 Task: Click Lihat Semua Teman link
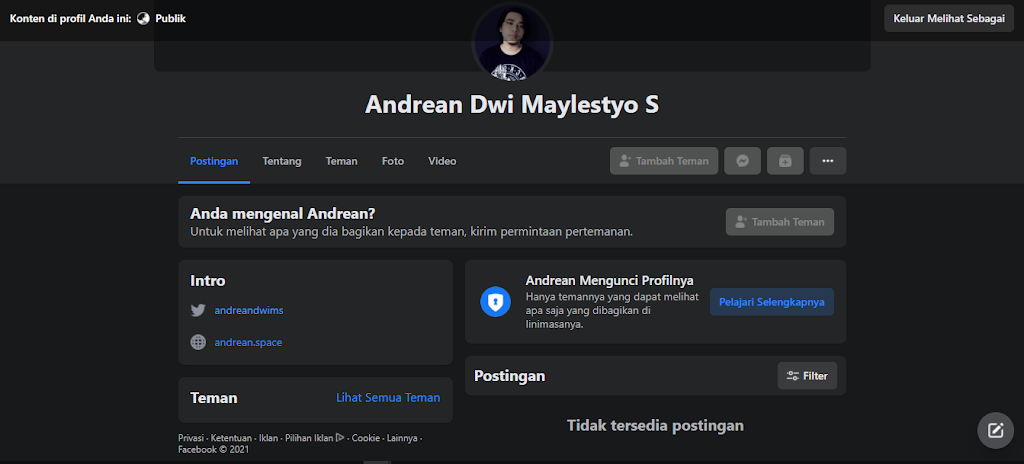(388, 397)
